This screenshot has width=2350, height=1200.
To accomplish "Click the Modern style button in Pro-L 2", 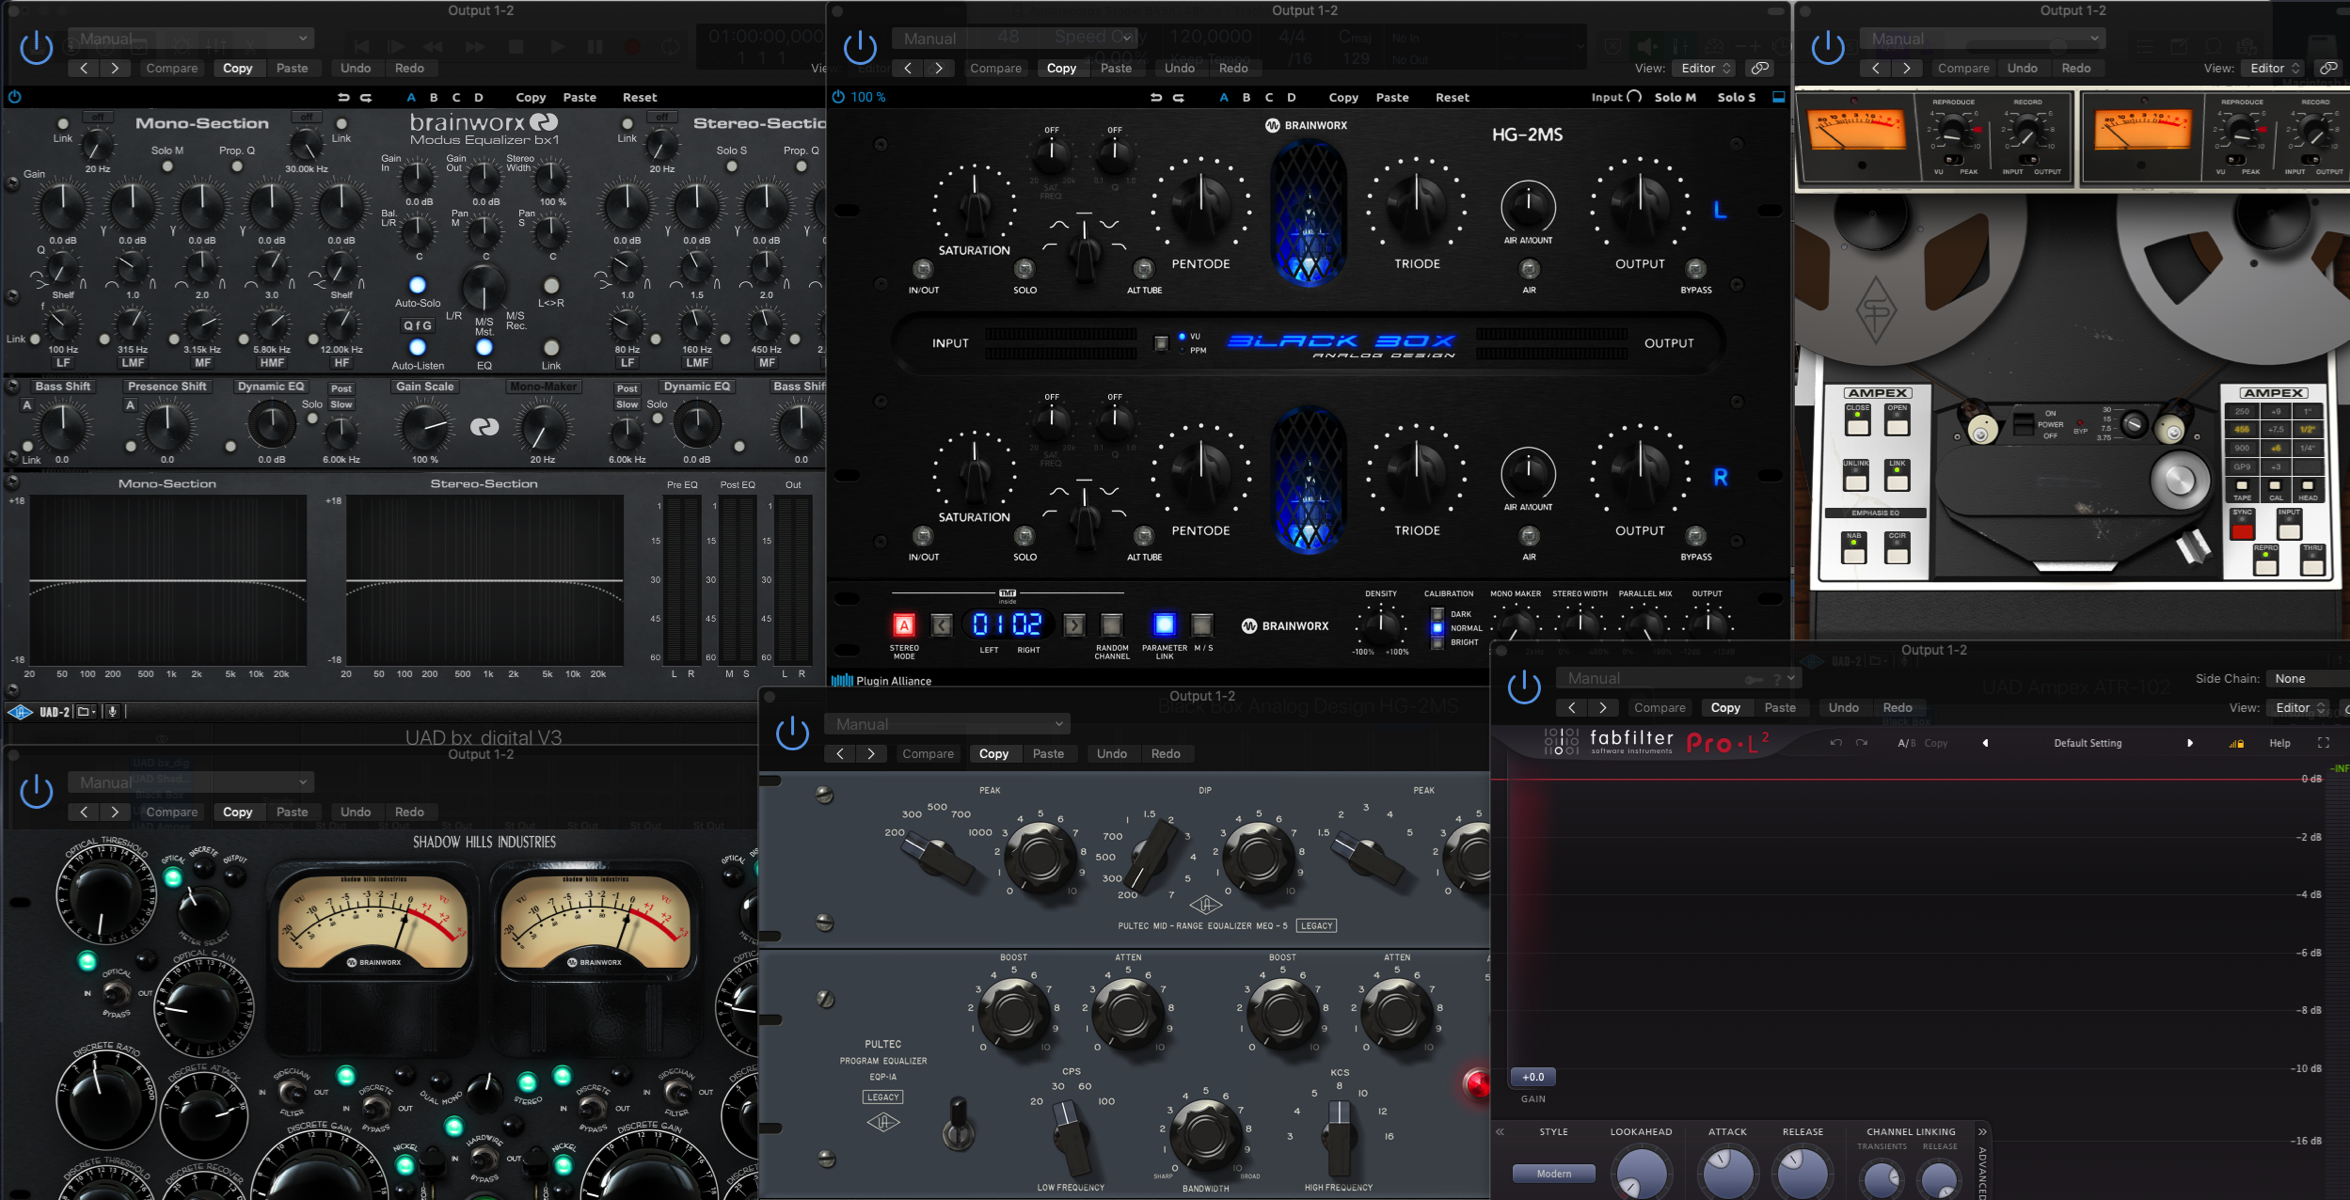I will [1553, 1173].
